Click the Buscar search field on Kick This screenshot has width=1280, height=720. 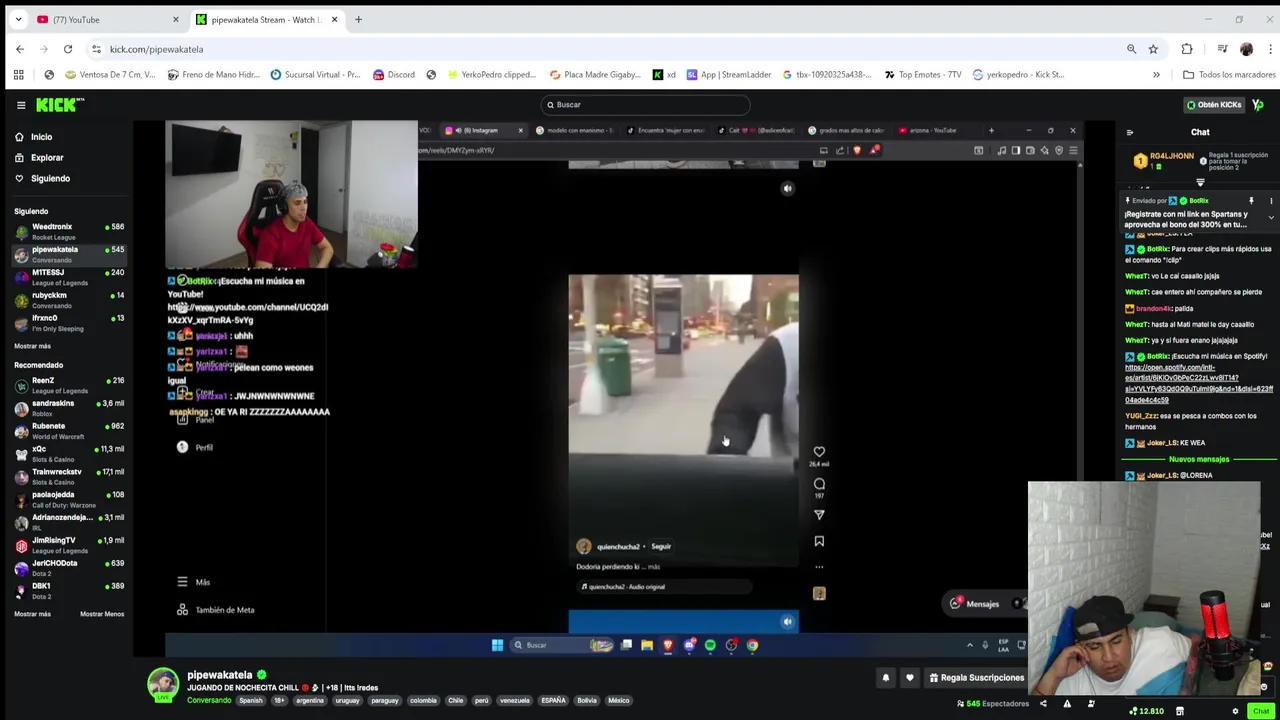tap(645, 105)
